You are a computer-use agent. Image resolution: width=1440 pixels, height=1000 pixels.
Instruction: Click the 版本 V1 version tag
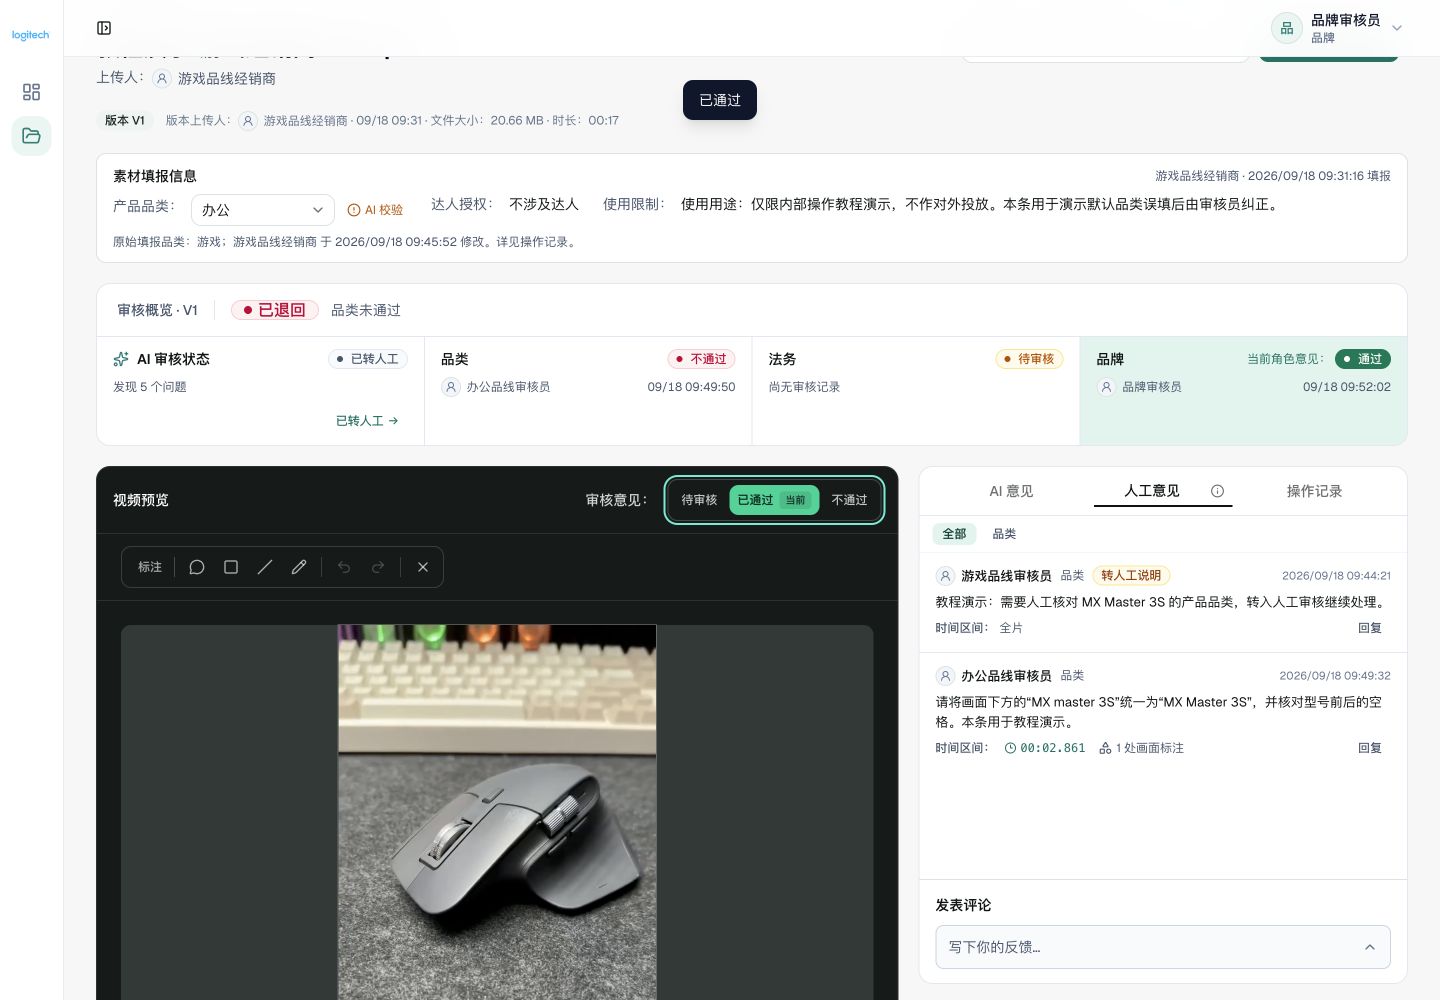click(125, 120)
